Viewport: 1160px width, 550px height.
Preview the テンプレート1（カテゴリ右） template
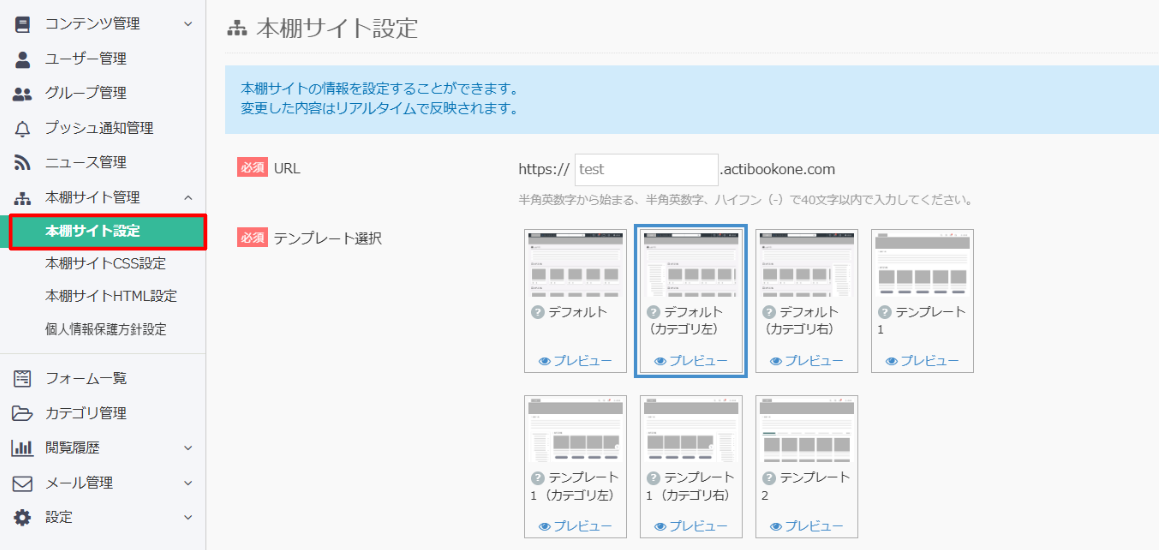pyautogui.click(x=691, y=526)
